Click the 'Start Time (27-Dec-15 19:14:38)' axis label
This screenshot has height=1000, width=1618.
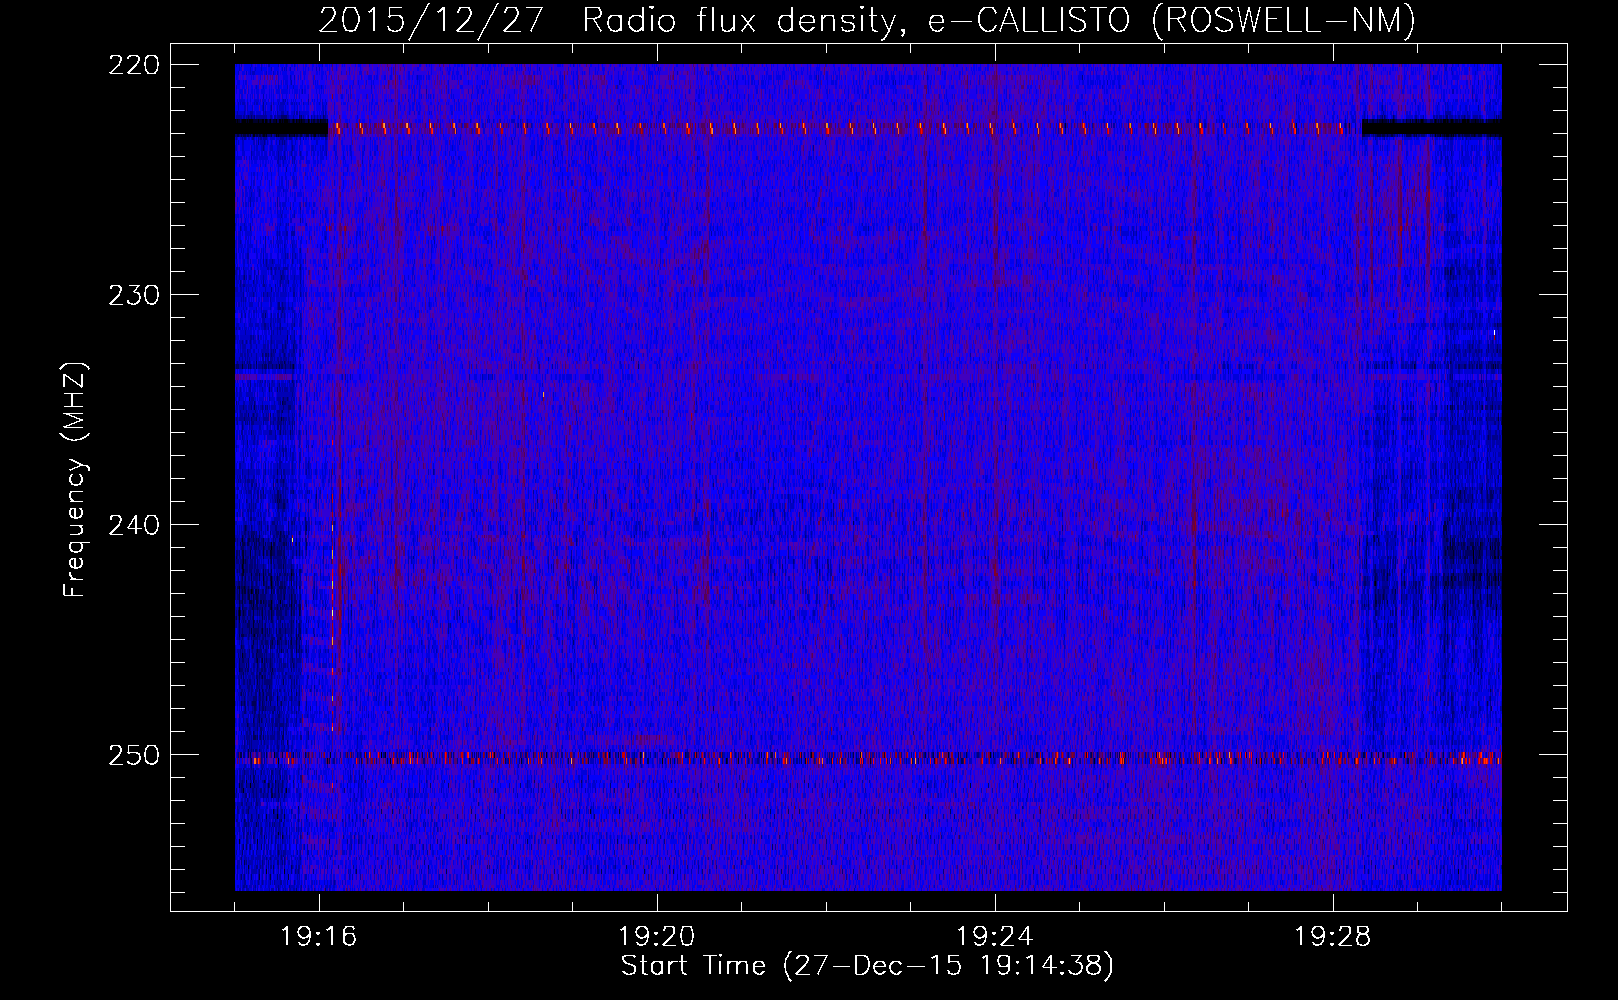coord(867,966)
